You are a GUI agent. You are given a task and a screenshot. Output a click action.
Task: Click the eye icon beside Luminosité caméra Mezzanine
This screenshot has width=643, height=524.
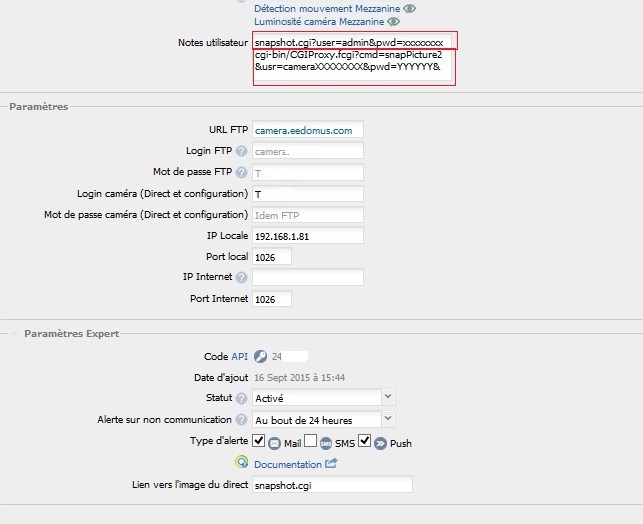(393, 21)
